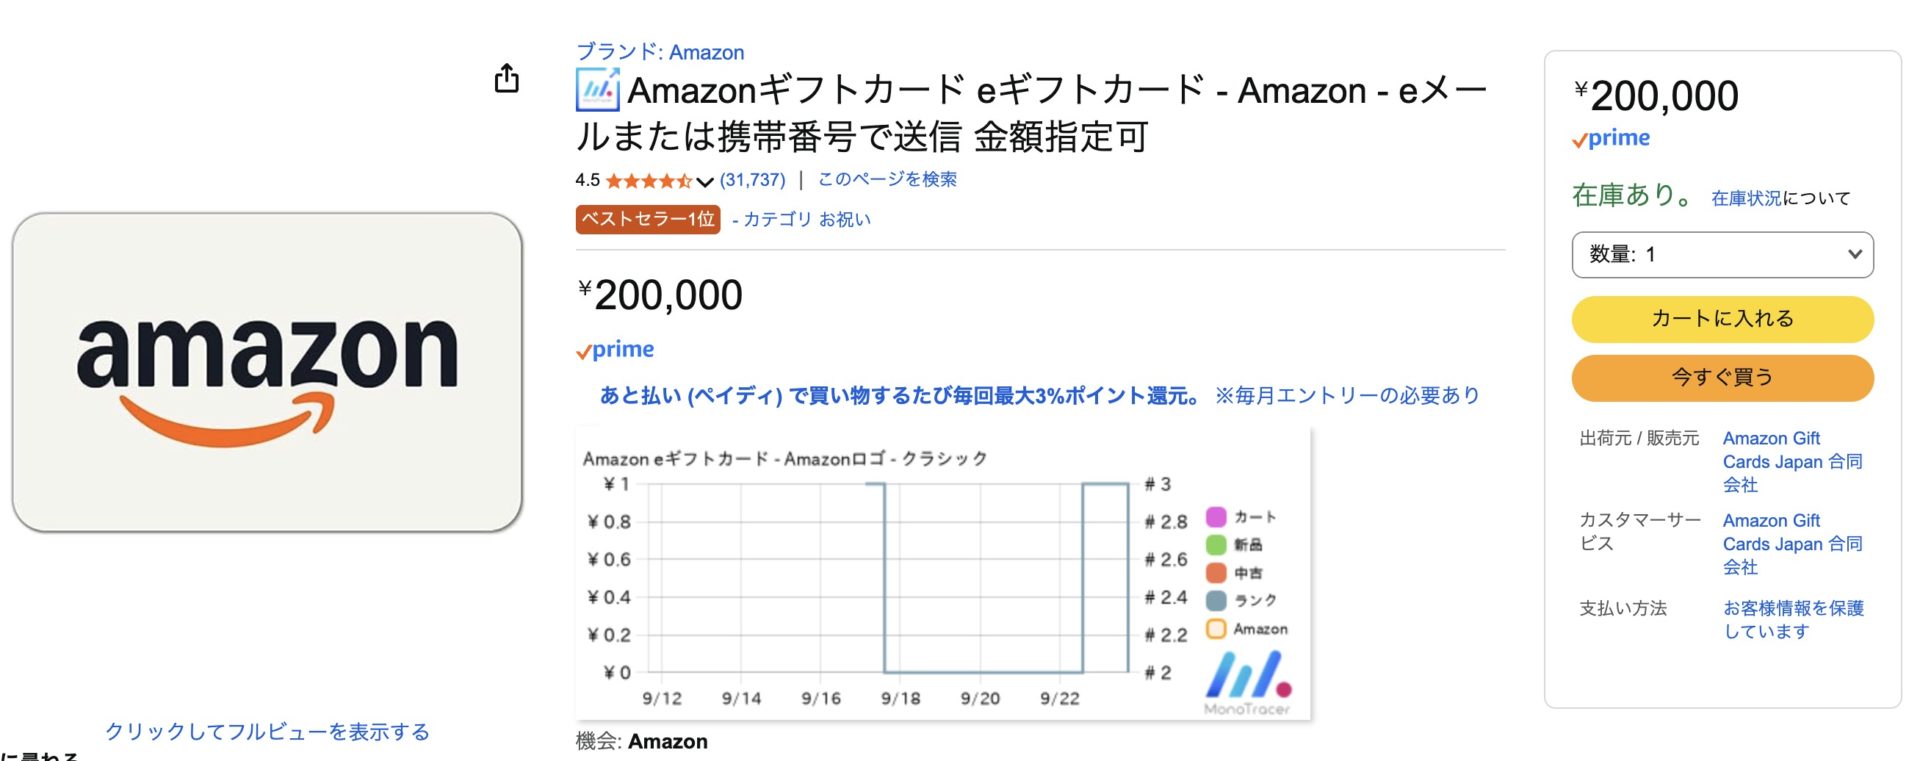The width and height of the screenshot is (1920, 761).
Task: Click 今すぐ買う button
Action: click(1722, 378)
